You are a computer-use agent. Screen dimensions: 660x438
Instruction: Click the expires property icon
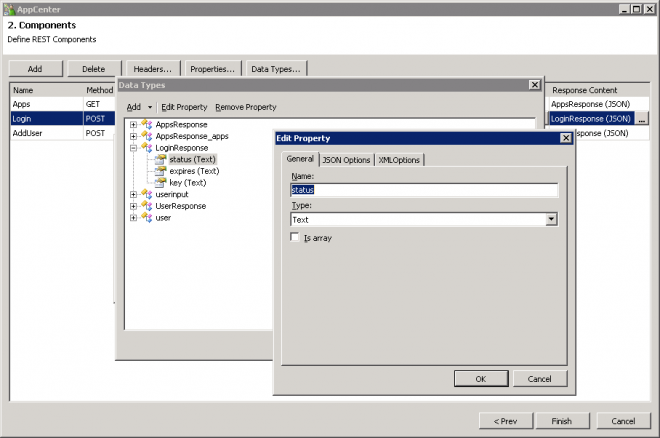[160, 171]
